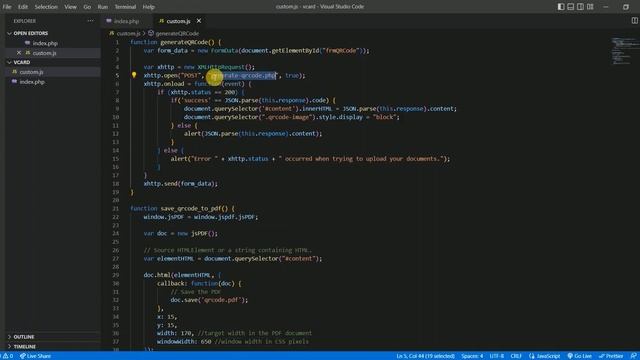Screen dimensions: 640x360
Task: Click line number 21 in the gutter
Action: [116, 209]
